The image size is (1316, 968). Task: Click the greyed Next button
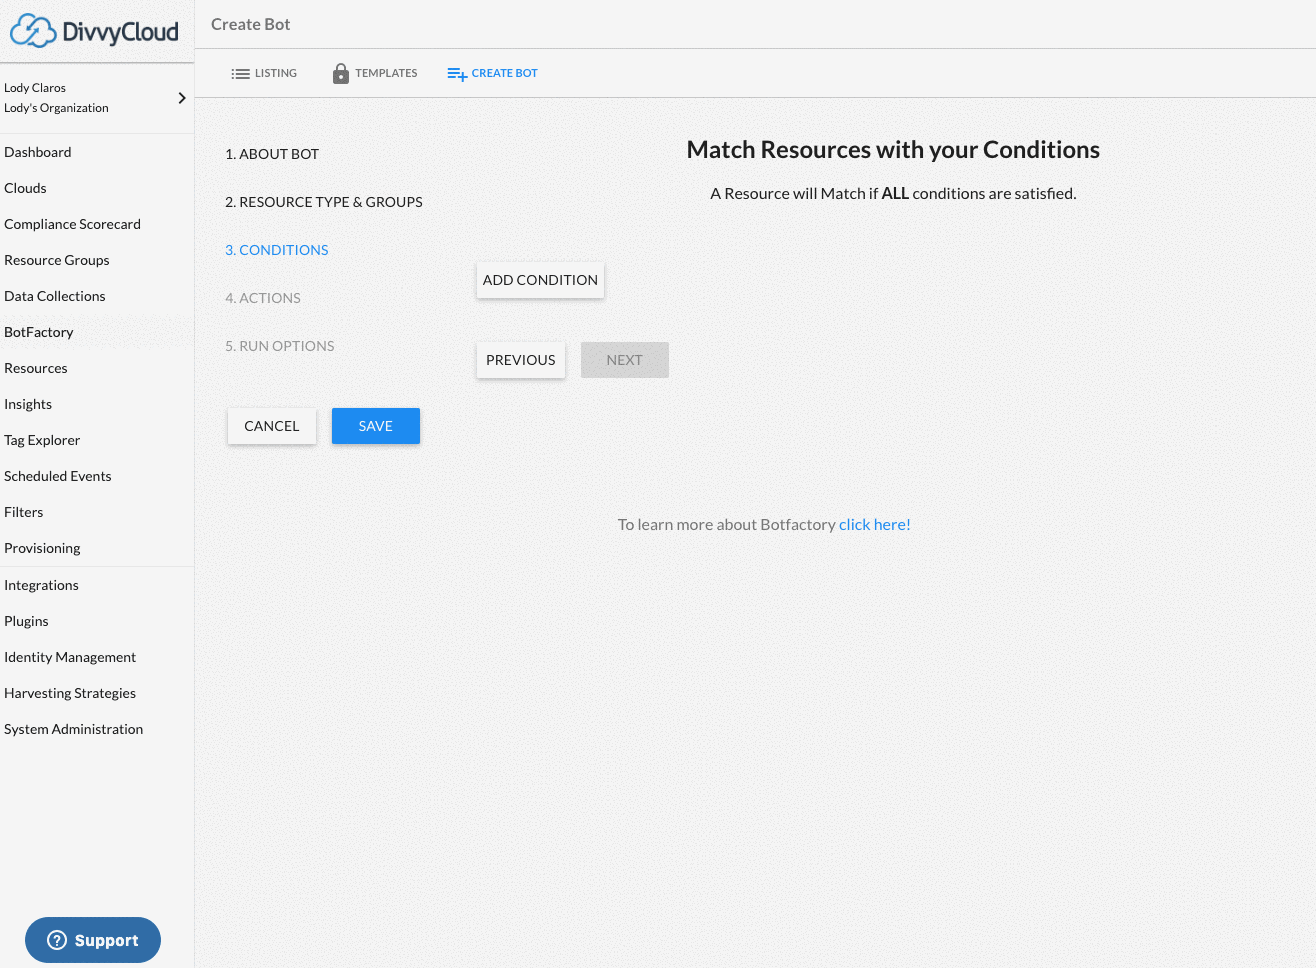coord(625,360)
